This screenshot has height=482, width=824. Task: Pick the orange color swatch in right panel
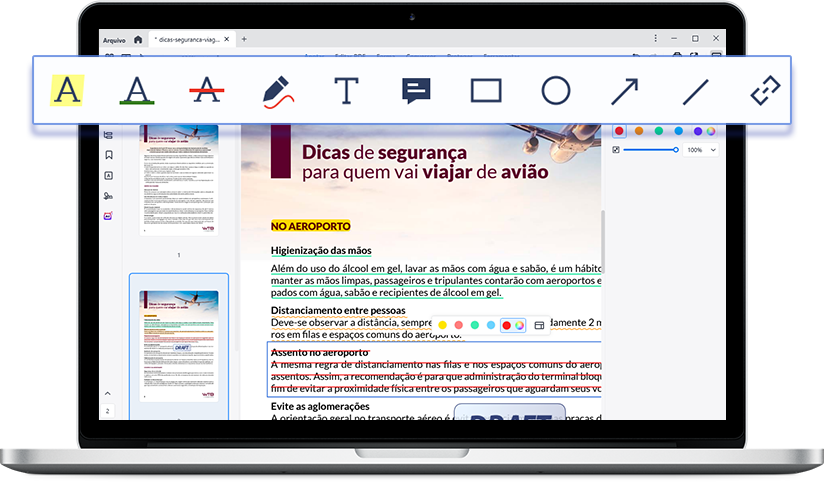(x=639, y=131)
